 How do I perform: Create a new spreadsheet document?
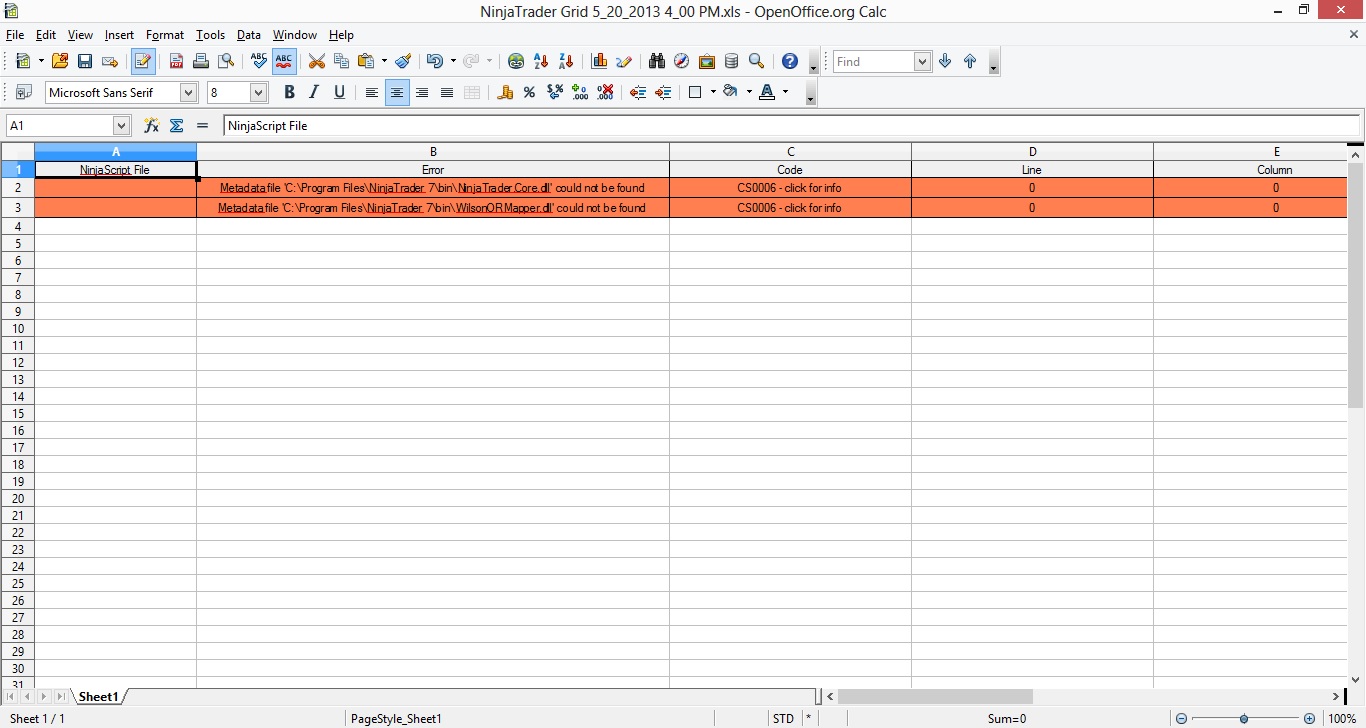23,61
